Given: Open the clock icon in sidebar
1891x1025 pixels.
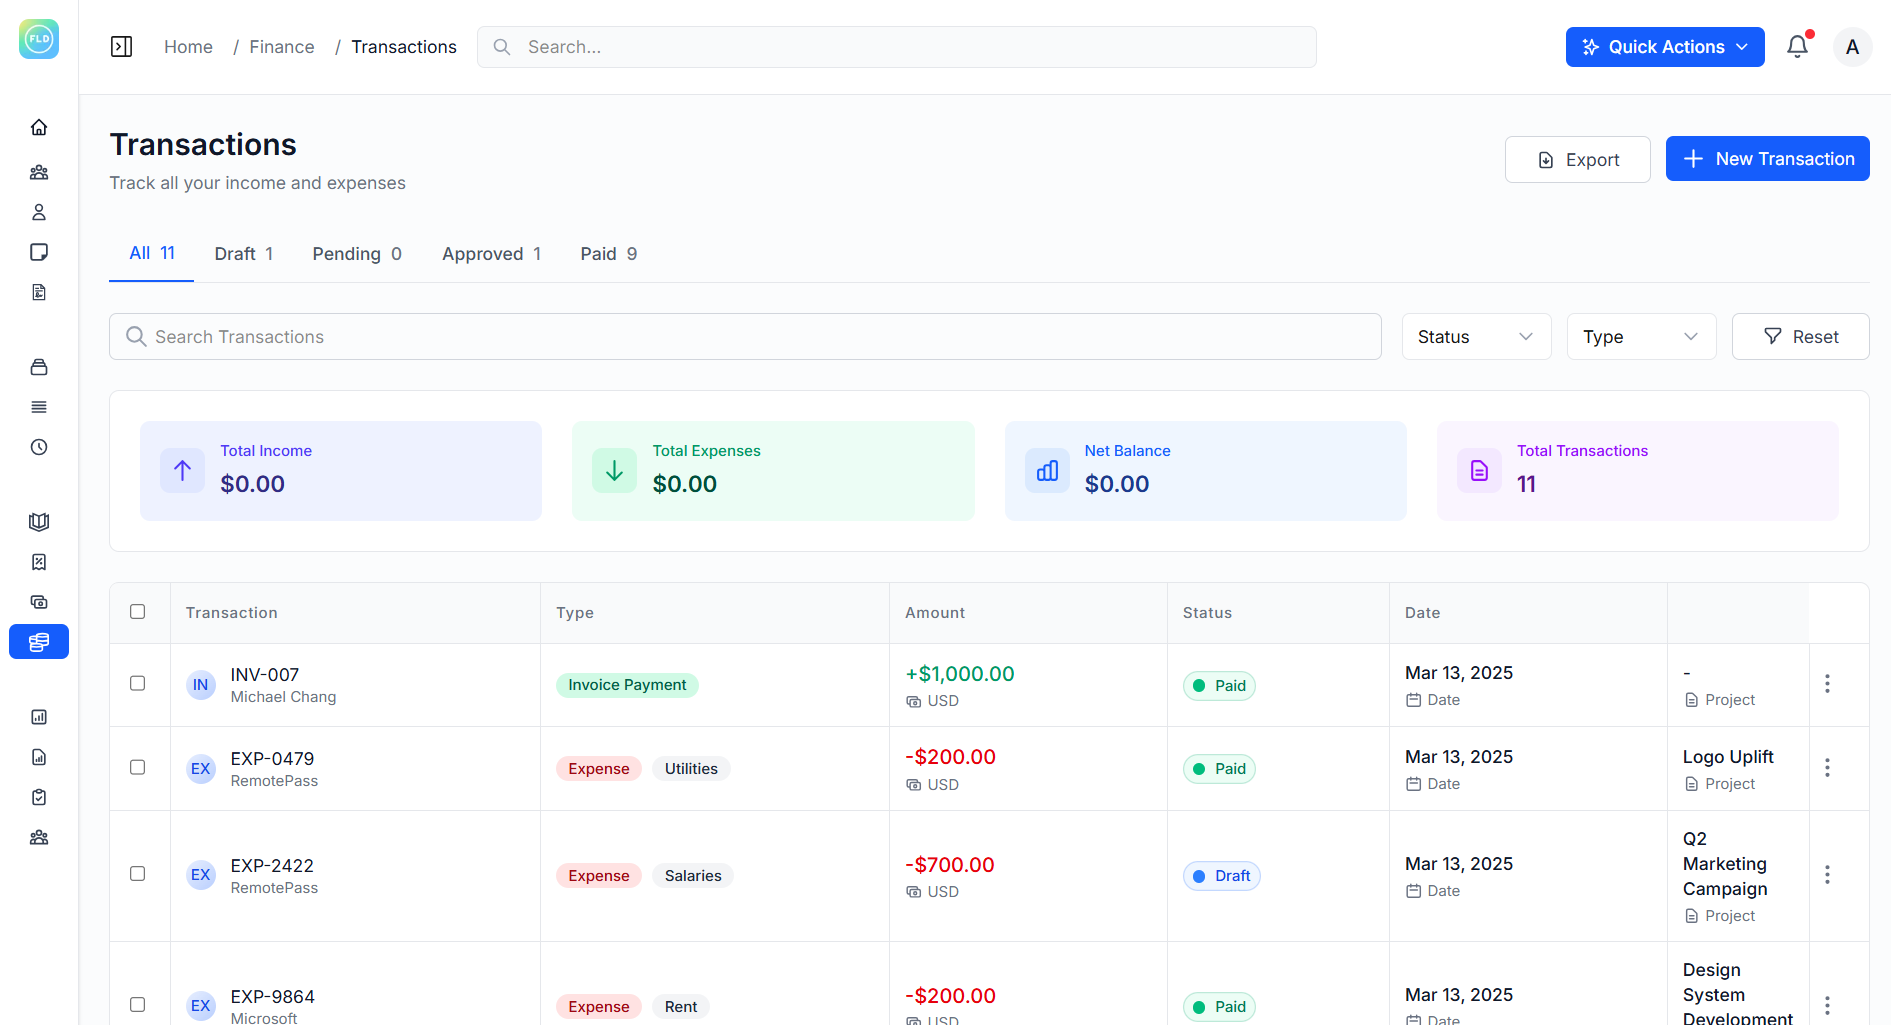Looking at the screenshot, I should click(x=39, y=447).
